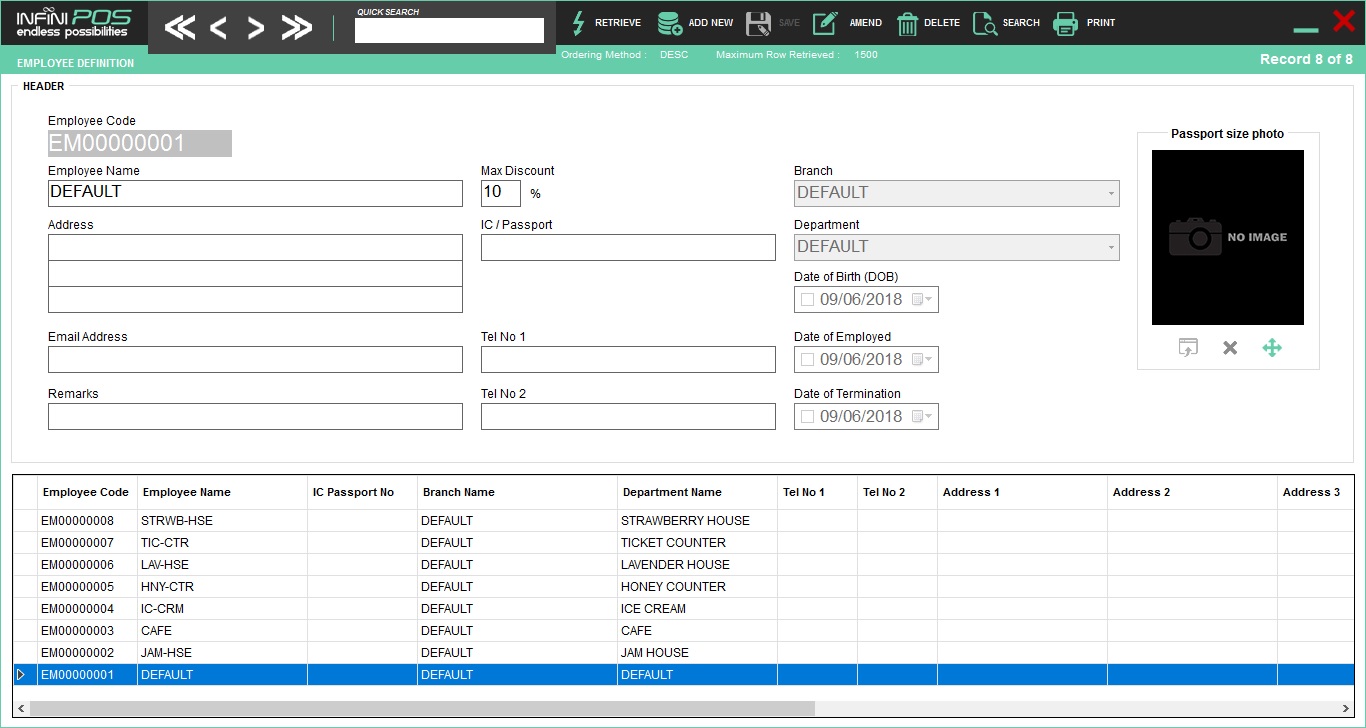Click the Print printer icon
1366x728 pixels.
point(1065,23)
